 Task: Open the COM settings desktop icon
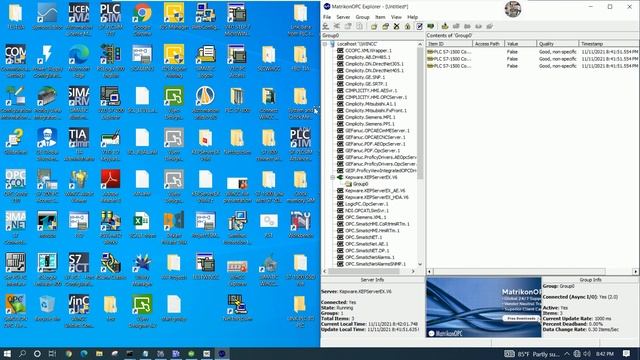pyautogui.click(x=16, y=61)
